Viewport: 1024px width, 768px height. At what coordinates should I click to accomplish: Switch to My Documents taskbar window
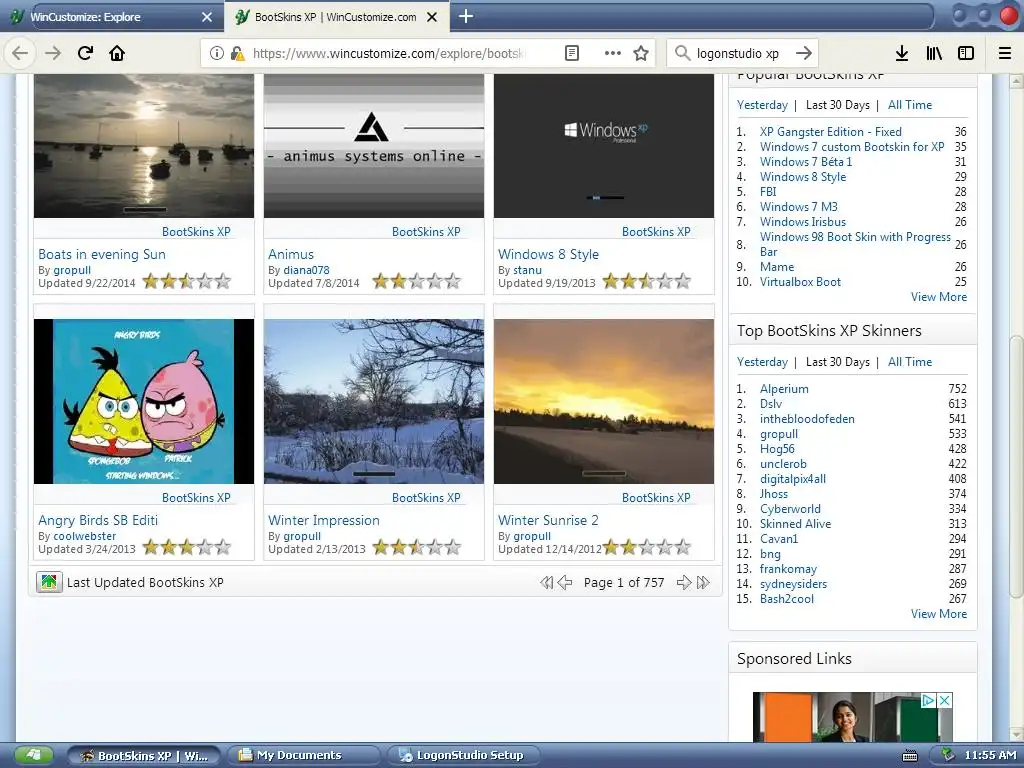click(x=303, y=756)
